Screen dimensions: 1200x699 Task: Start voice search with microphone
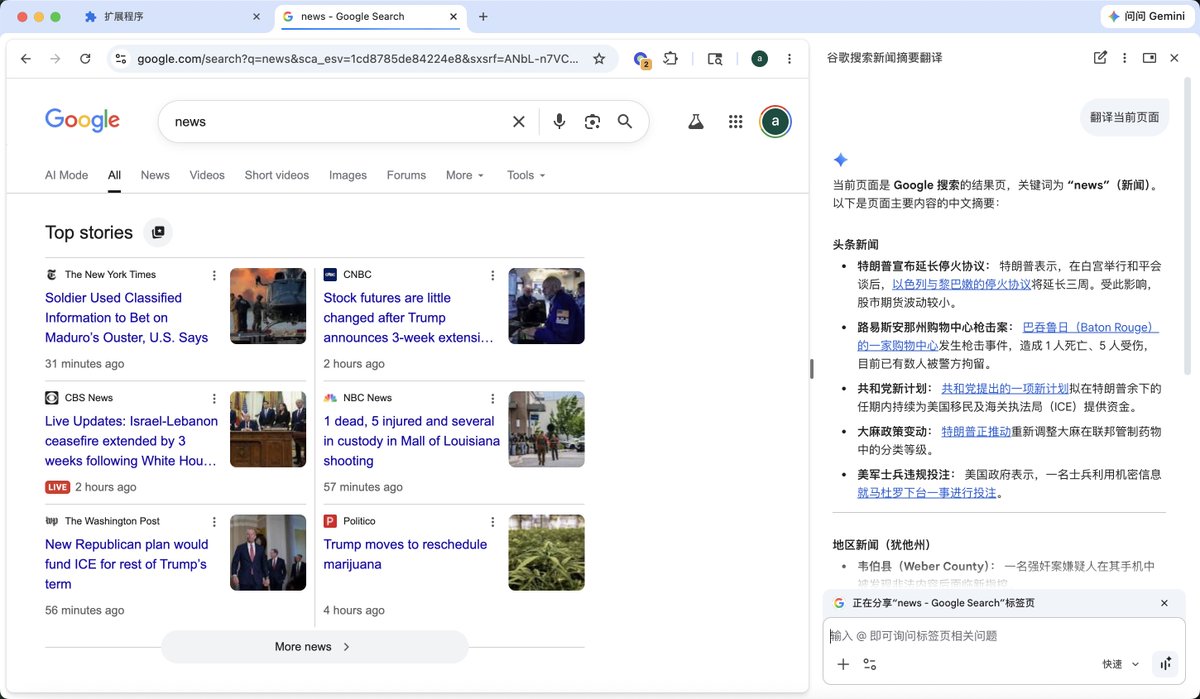point(559,121)
